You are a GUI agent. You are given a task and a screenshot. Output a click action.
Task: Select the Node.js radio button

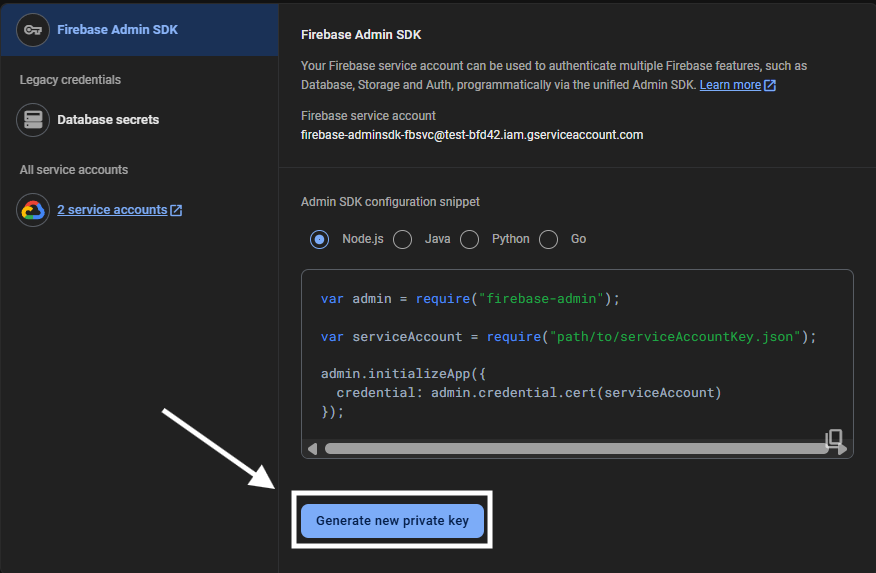(x=320, y=239)
